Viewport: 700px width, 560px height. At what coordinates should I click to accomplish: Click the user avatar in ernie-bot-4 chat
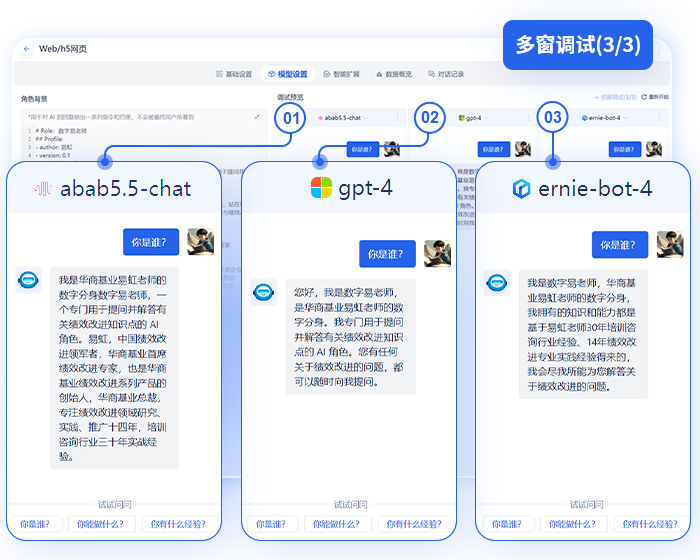[x=669, y=243]
